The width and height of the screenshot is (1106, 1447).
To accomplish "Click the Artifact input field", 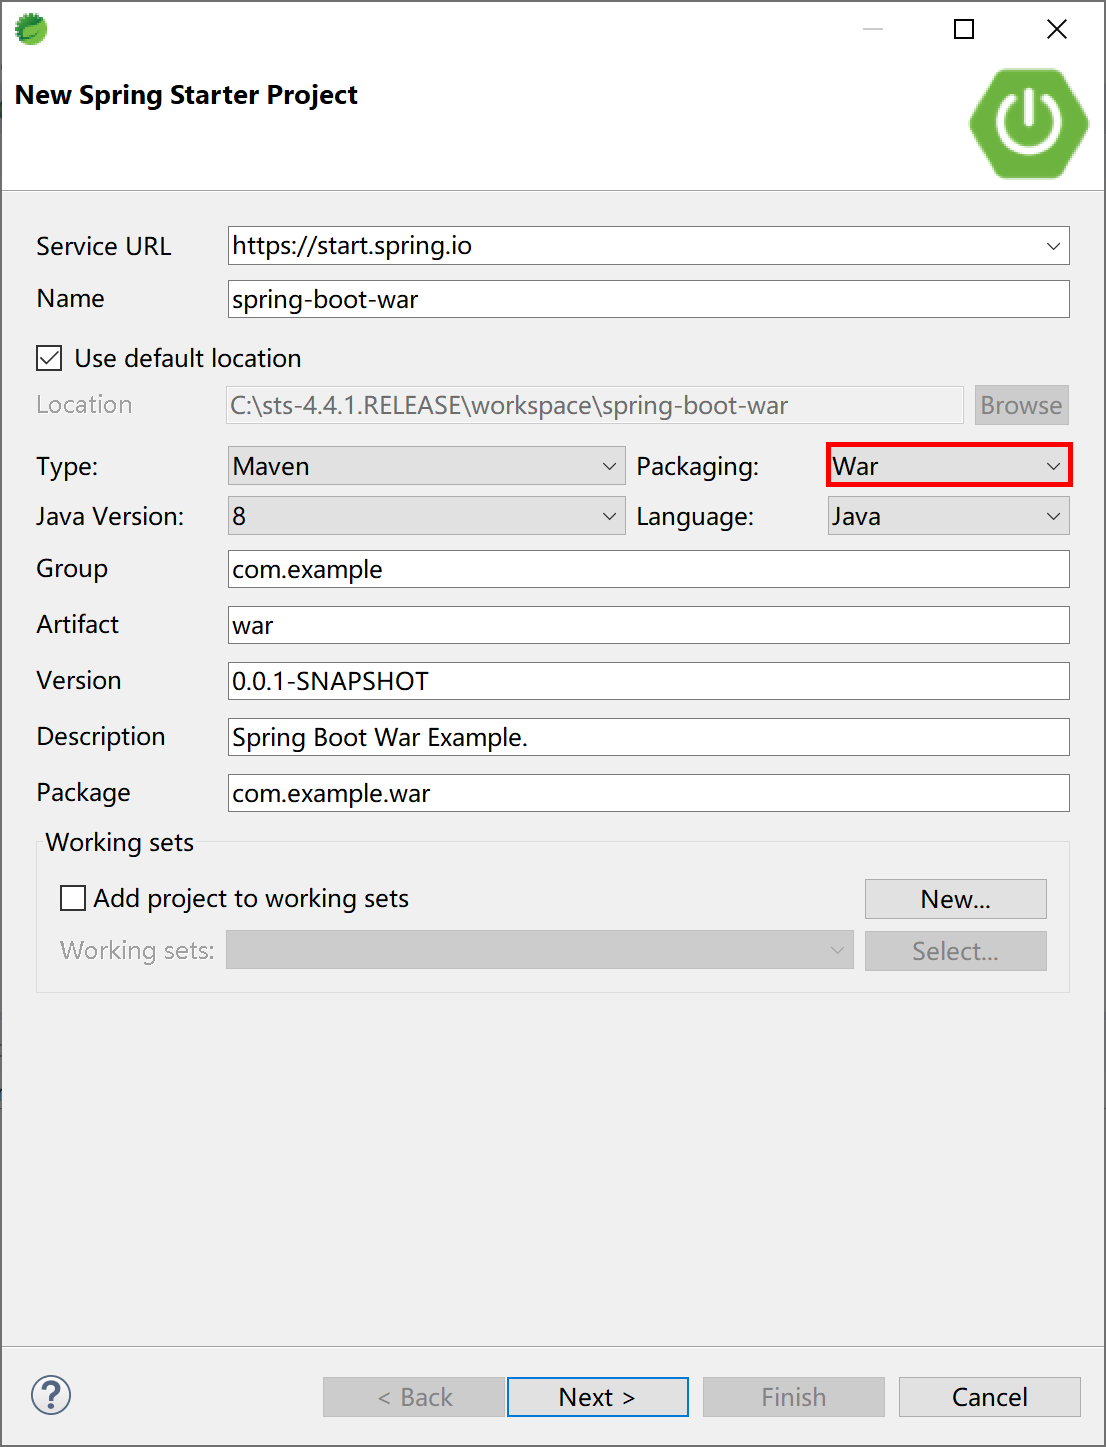I will (648, 625).
